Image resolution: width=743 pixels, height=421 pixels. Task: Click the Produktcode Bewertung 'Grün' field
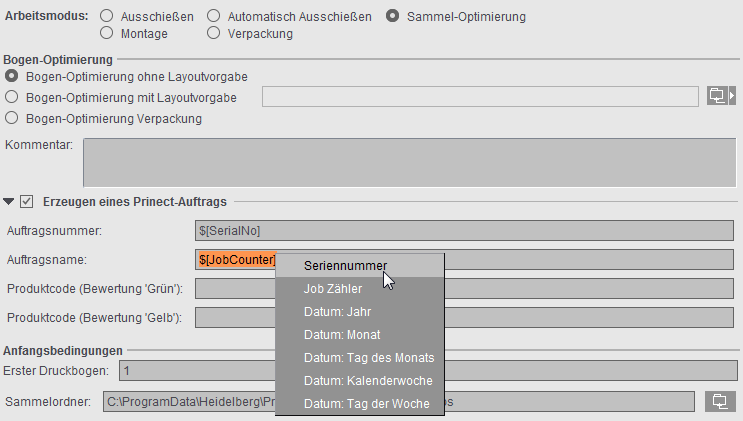pyautogui.click(x=464, y=289)
